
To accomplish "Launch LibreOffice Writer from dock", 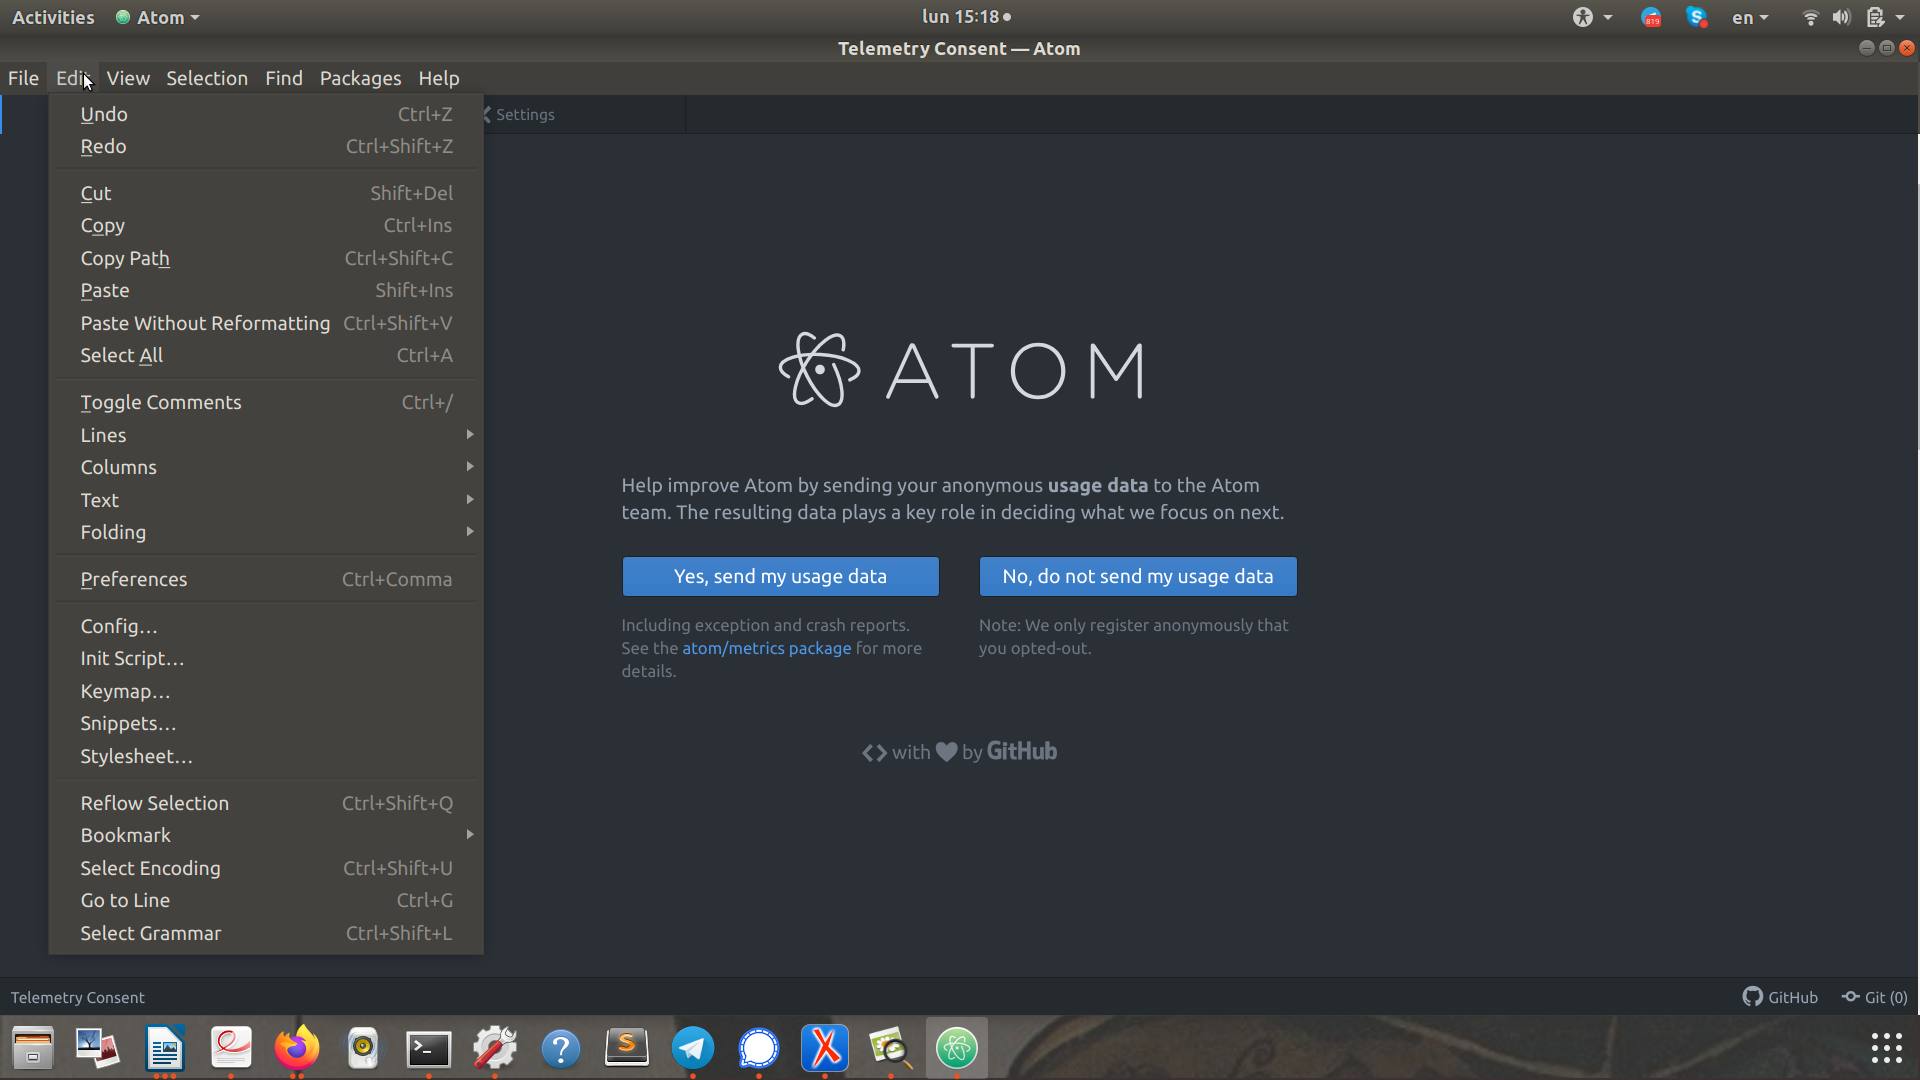I will [x=165, y=1048].
